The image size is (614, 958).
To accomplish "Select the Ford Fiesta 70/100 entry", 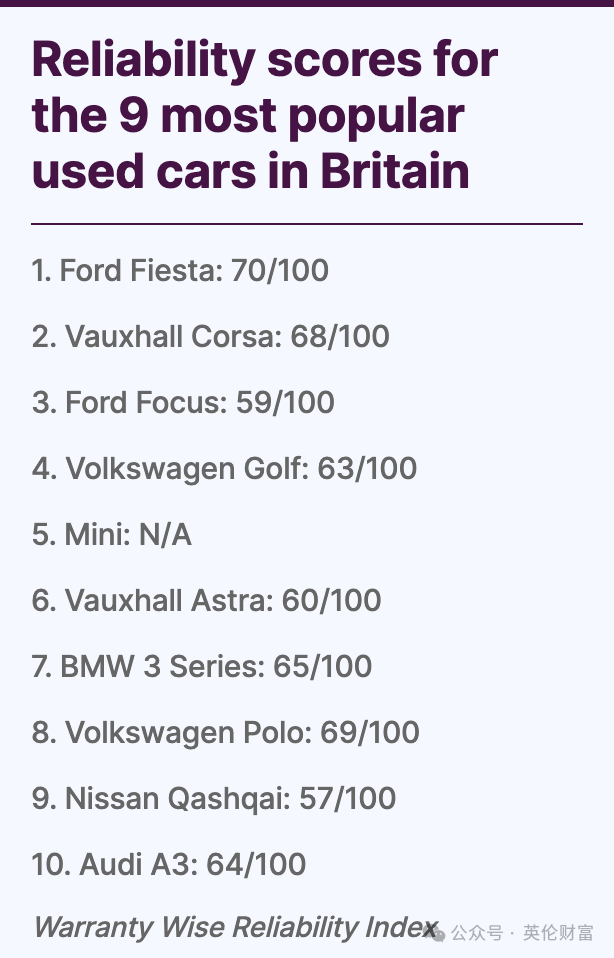I will click(x=180, y=271).
